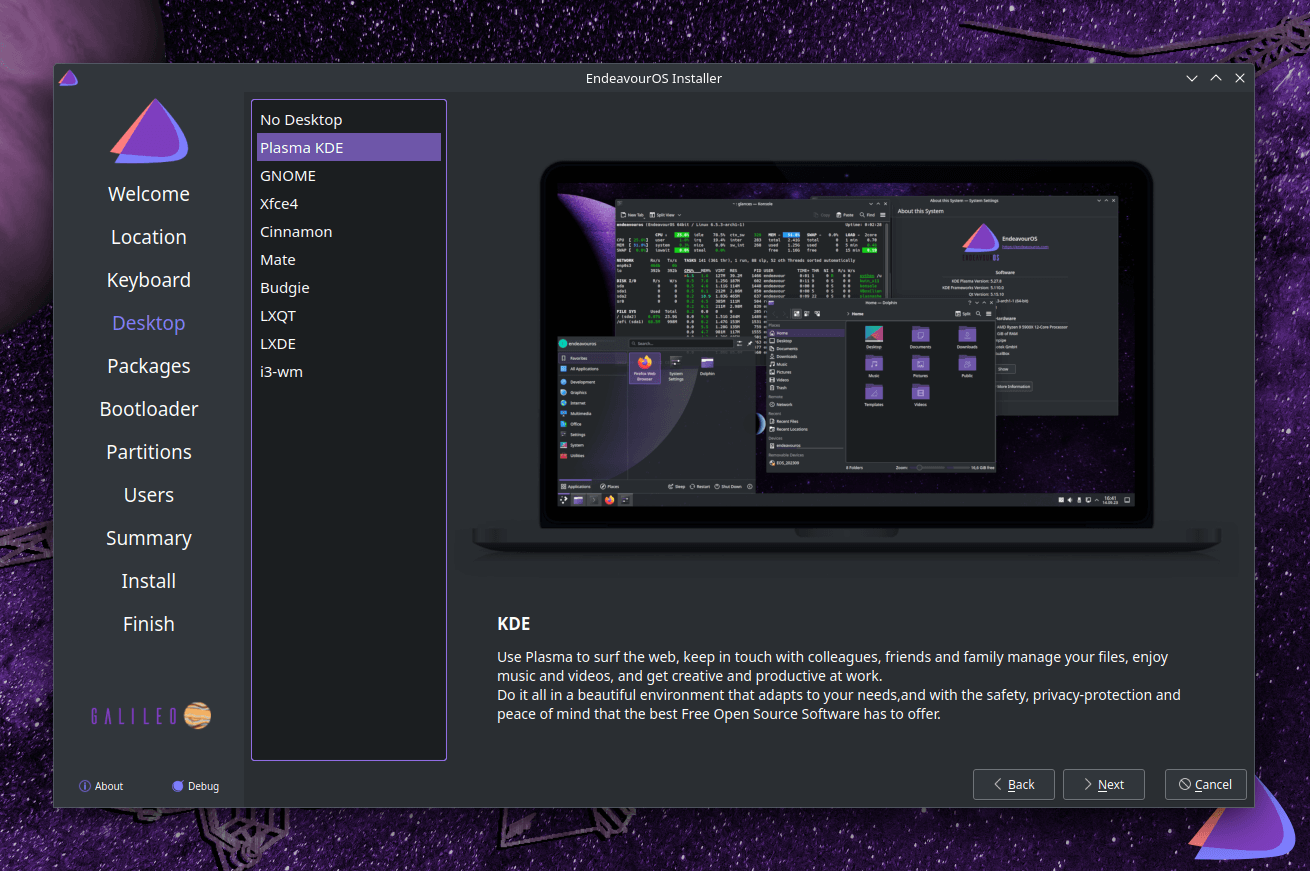The width and height of the screenshot is (1310, 871).
Task: Open the Partitions step in the sidebar
Action: coord(148,451)
